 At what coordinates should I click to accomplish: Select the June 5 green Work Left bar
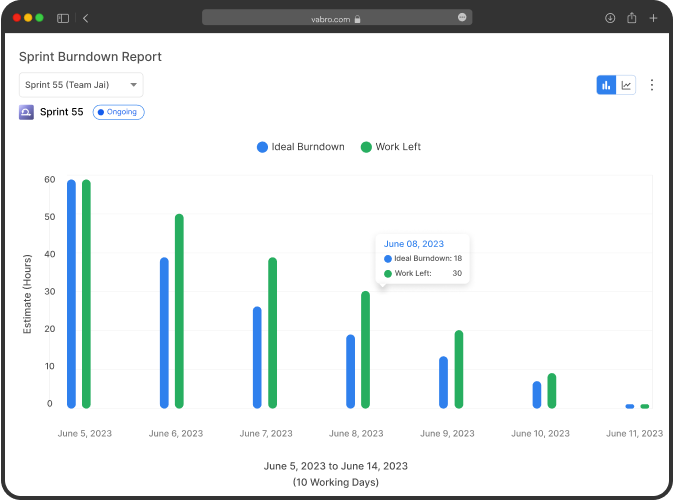coord(86,294)
